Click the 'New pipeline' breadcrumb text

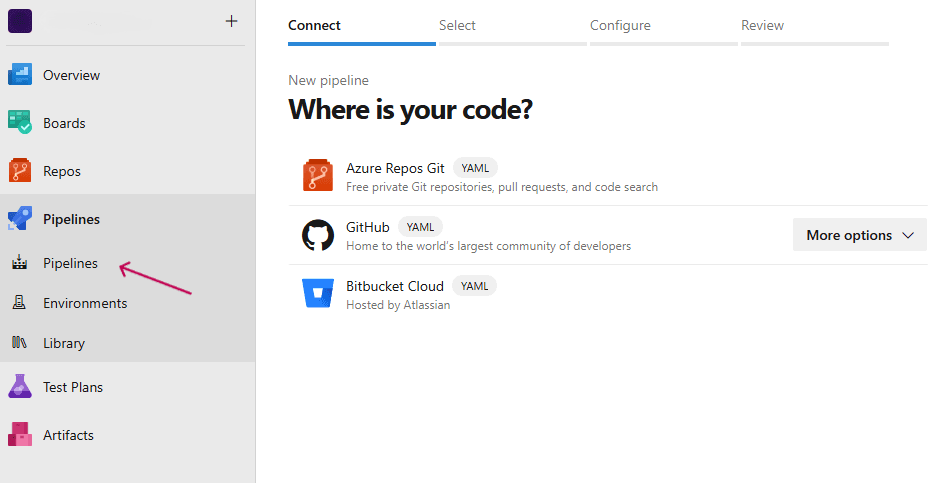point(328,80)
